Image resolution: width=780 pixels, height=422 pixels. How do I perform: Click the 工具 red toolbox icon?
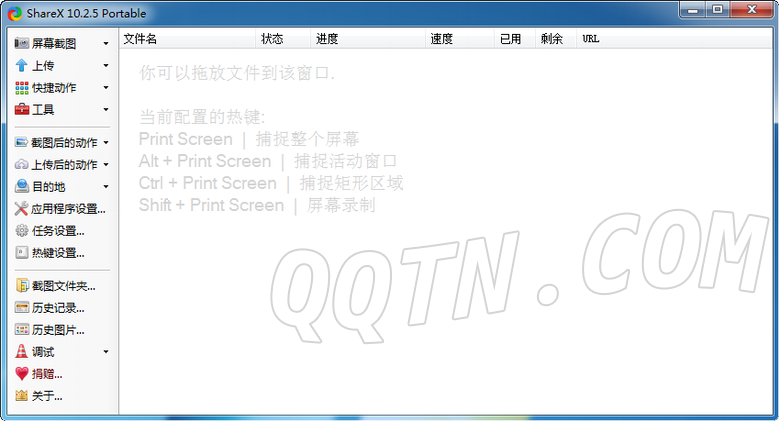(x=21, y=109)
